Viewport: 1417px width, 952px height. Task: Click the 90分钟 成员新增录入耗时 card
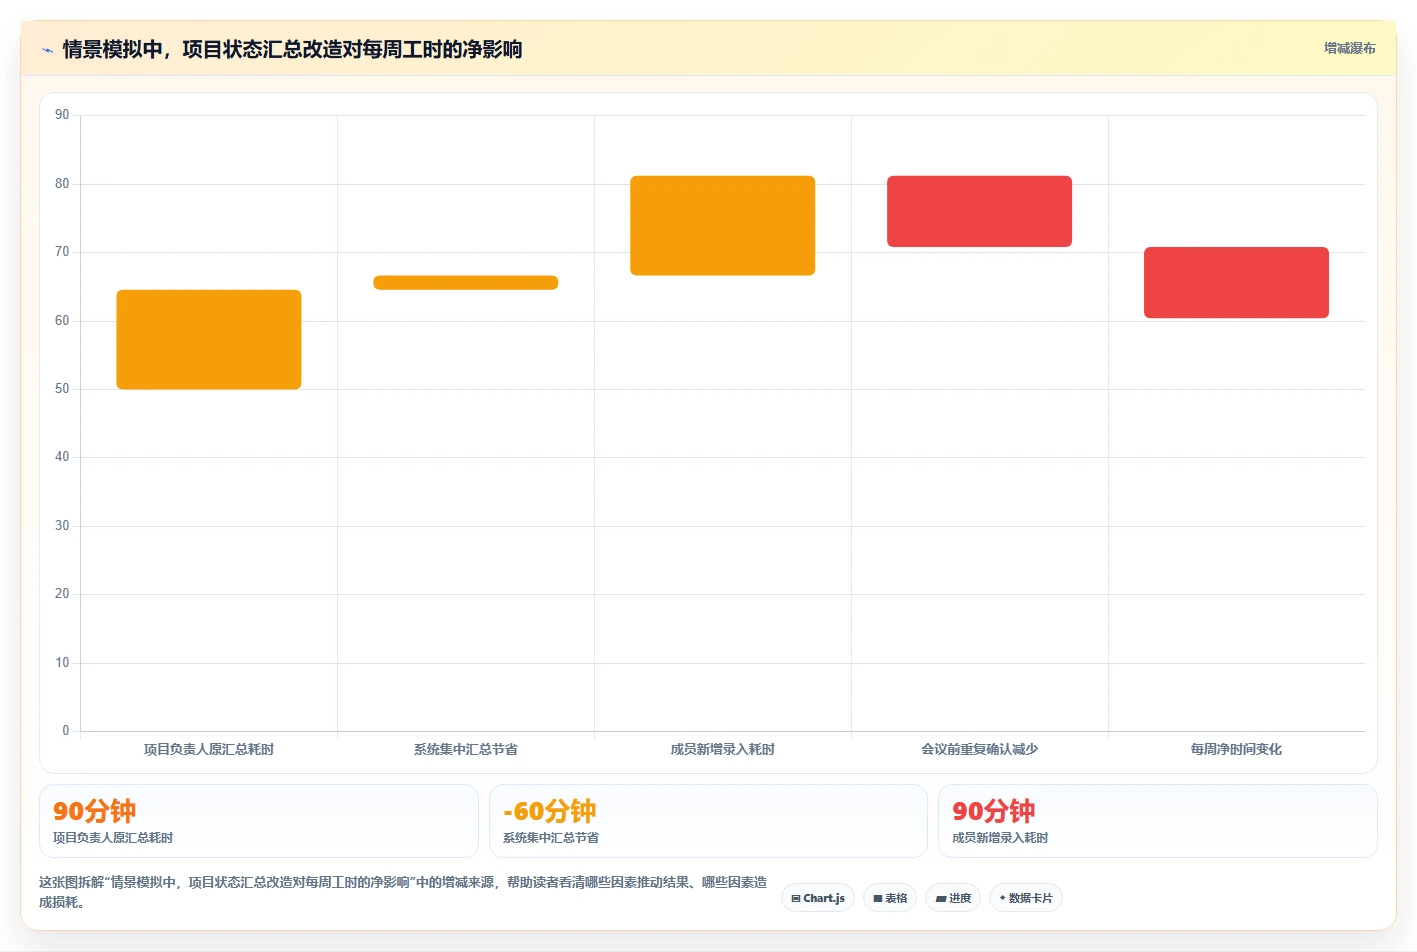point(1158,821)
